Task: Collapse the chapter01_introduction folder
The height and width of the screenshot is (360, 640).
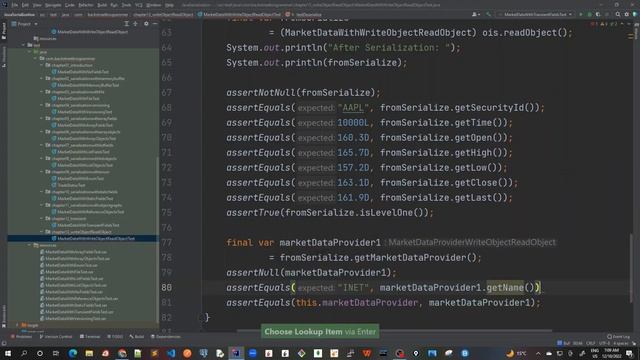Action: click(x=42, y=65)
